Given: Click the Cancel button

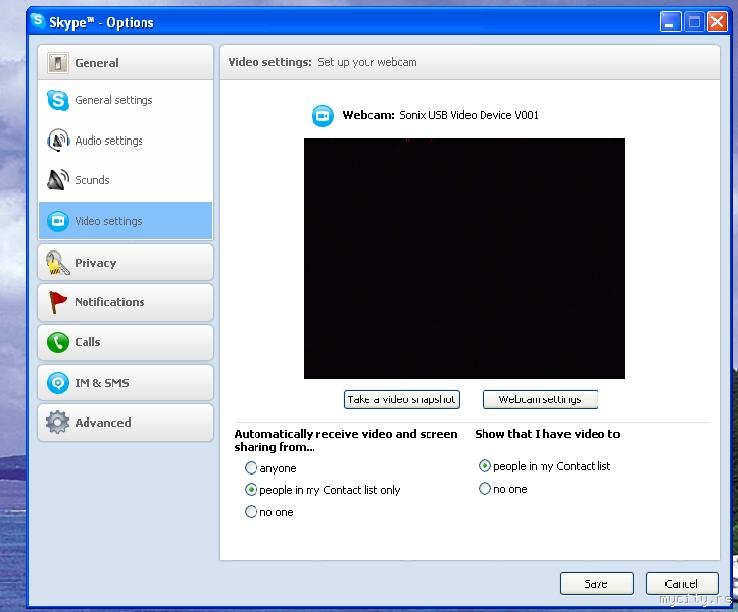Looking at the screenshot, I should pyautogui.click(x=682, y=584).
